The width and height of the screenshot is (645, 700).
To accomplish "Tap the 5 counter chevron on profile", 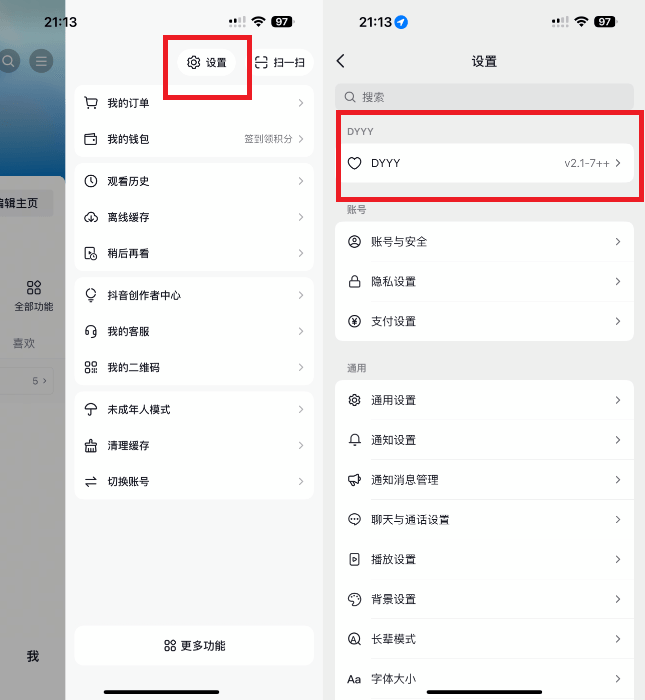I will 45,381.
